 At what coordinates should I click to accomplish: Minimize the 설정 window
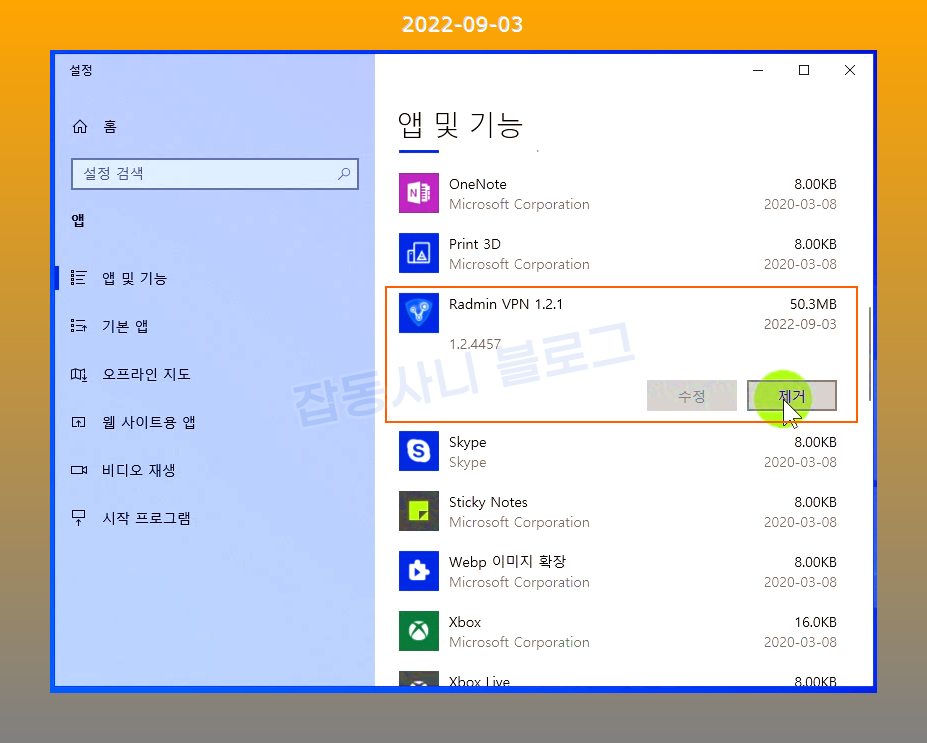(x=758, y=70)
